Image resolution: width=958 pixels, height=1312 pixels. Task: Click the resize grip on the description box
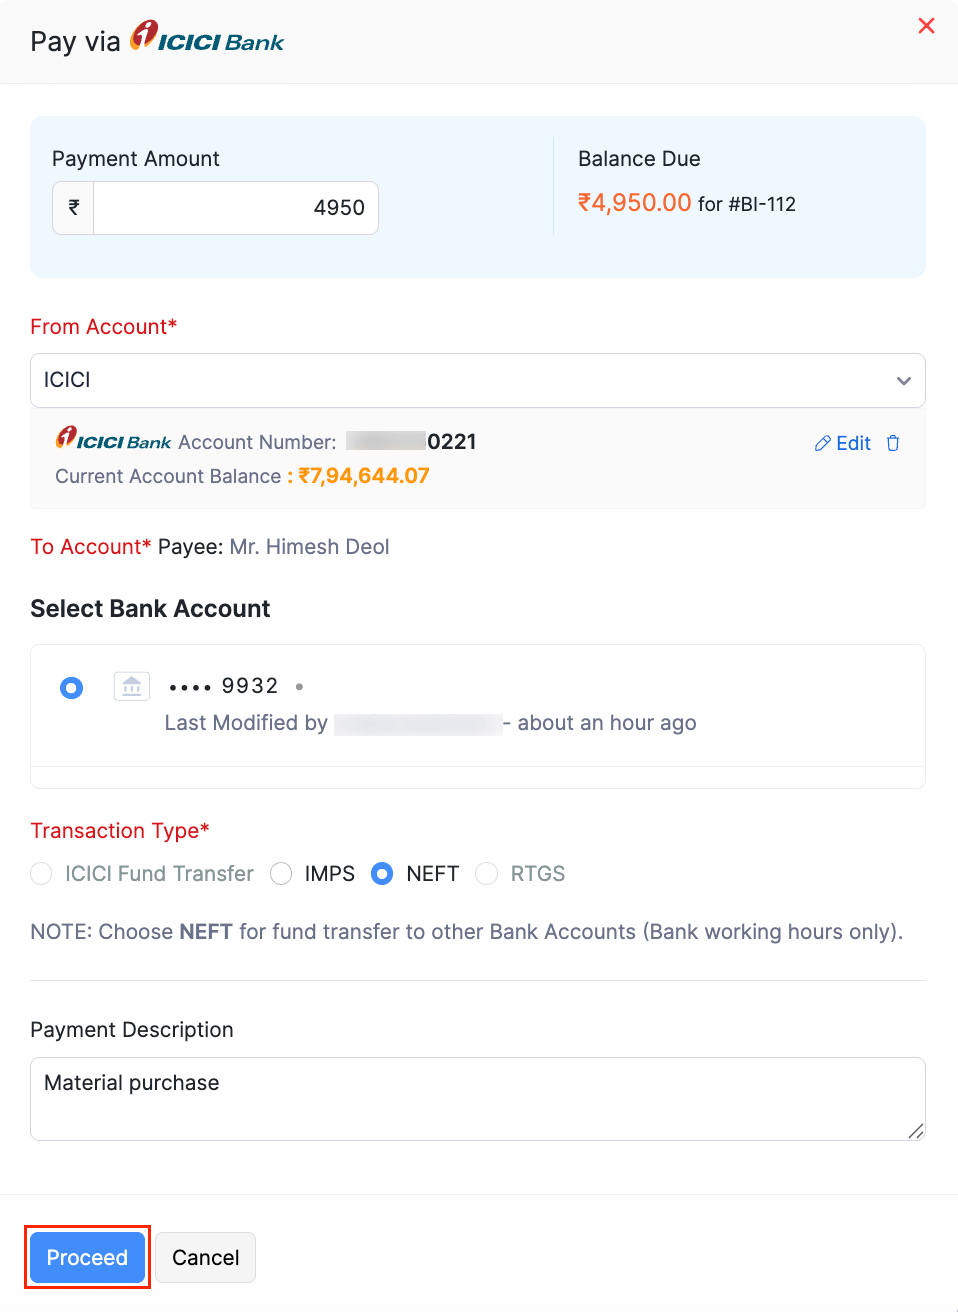pos(915,1132)
